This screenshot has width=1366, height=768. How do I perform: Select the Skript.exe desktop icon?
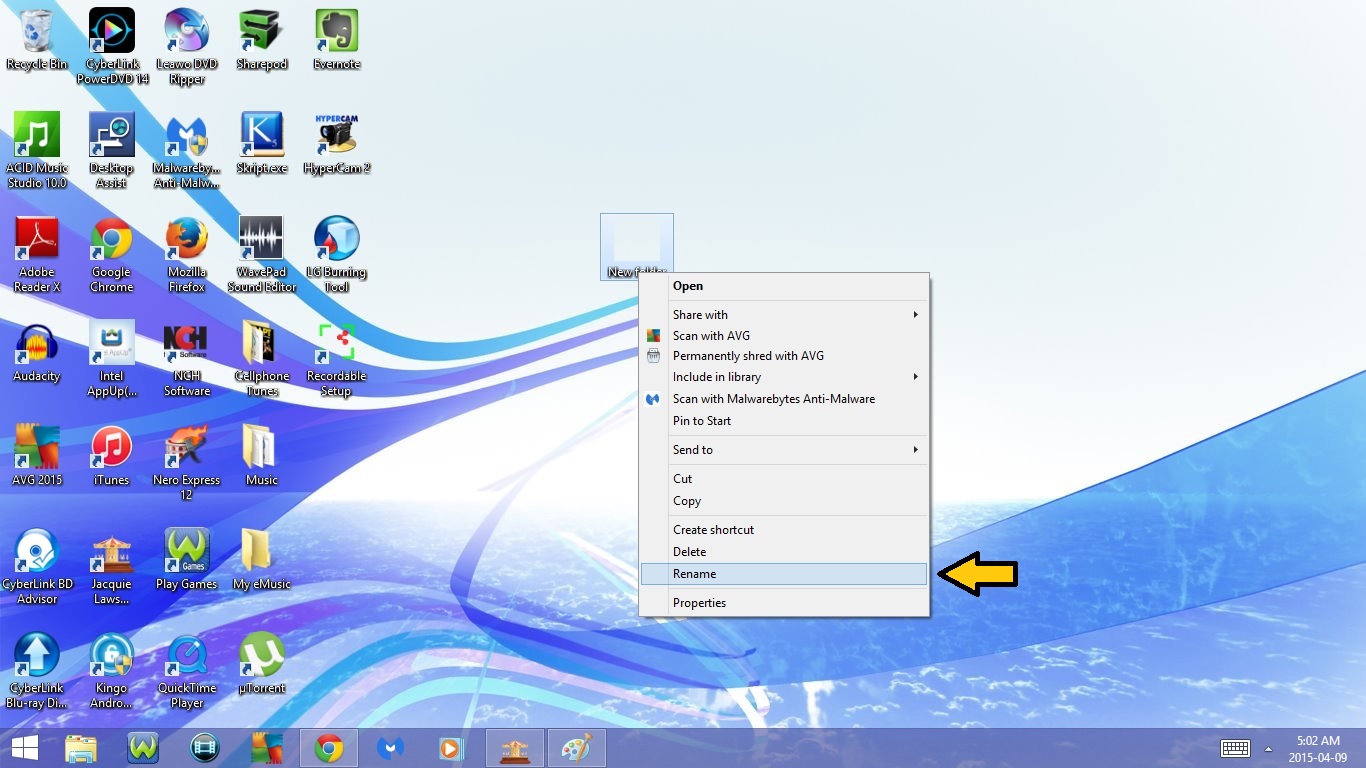tap(262, 143)
